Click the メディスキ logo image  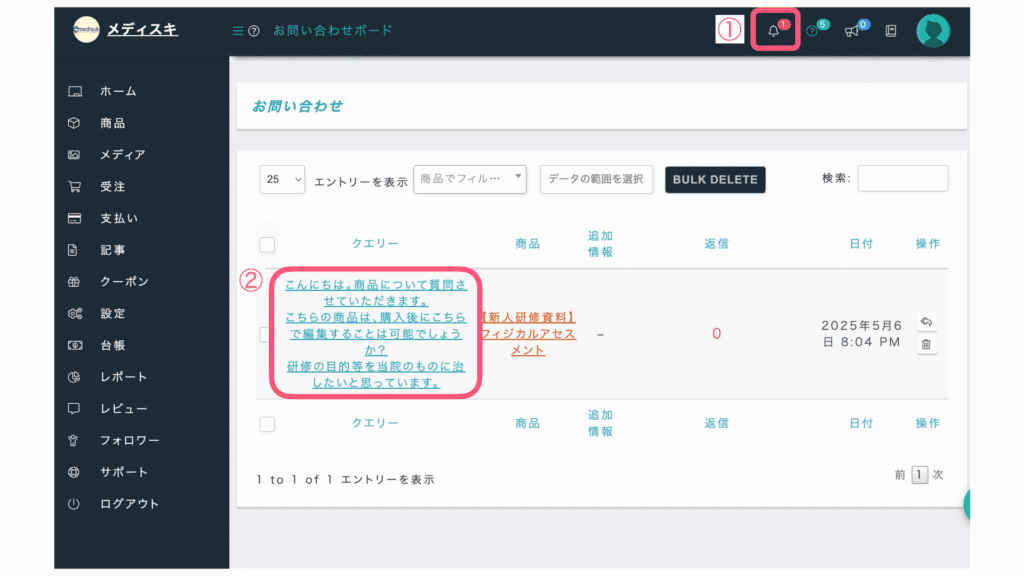tap(86, 29)
